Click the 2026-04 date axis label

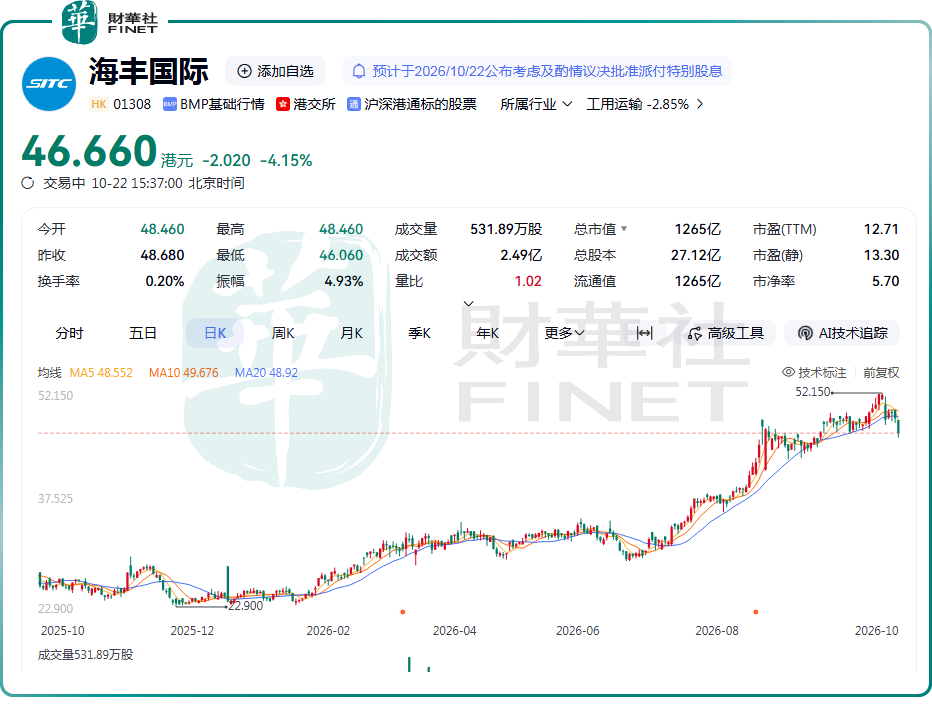point(455,630)
